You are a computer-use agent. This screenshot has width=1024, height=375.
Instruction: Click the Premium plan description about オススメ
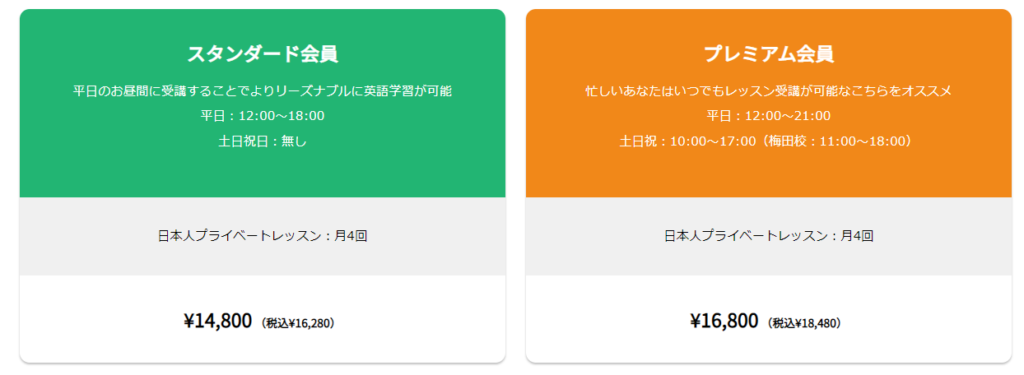[x=769, y=91]
